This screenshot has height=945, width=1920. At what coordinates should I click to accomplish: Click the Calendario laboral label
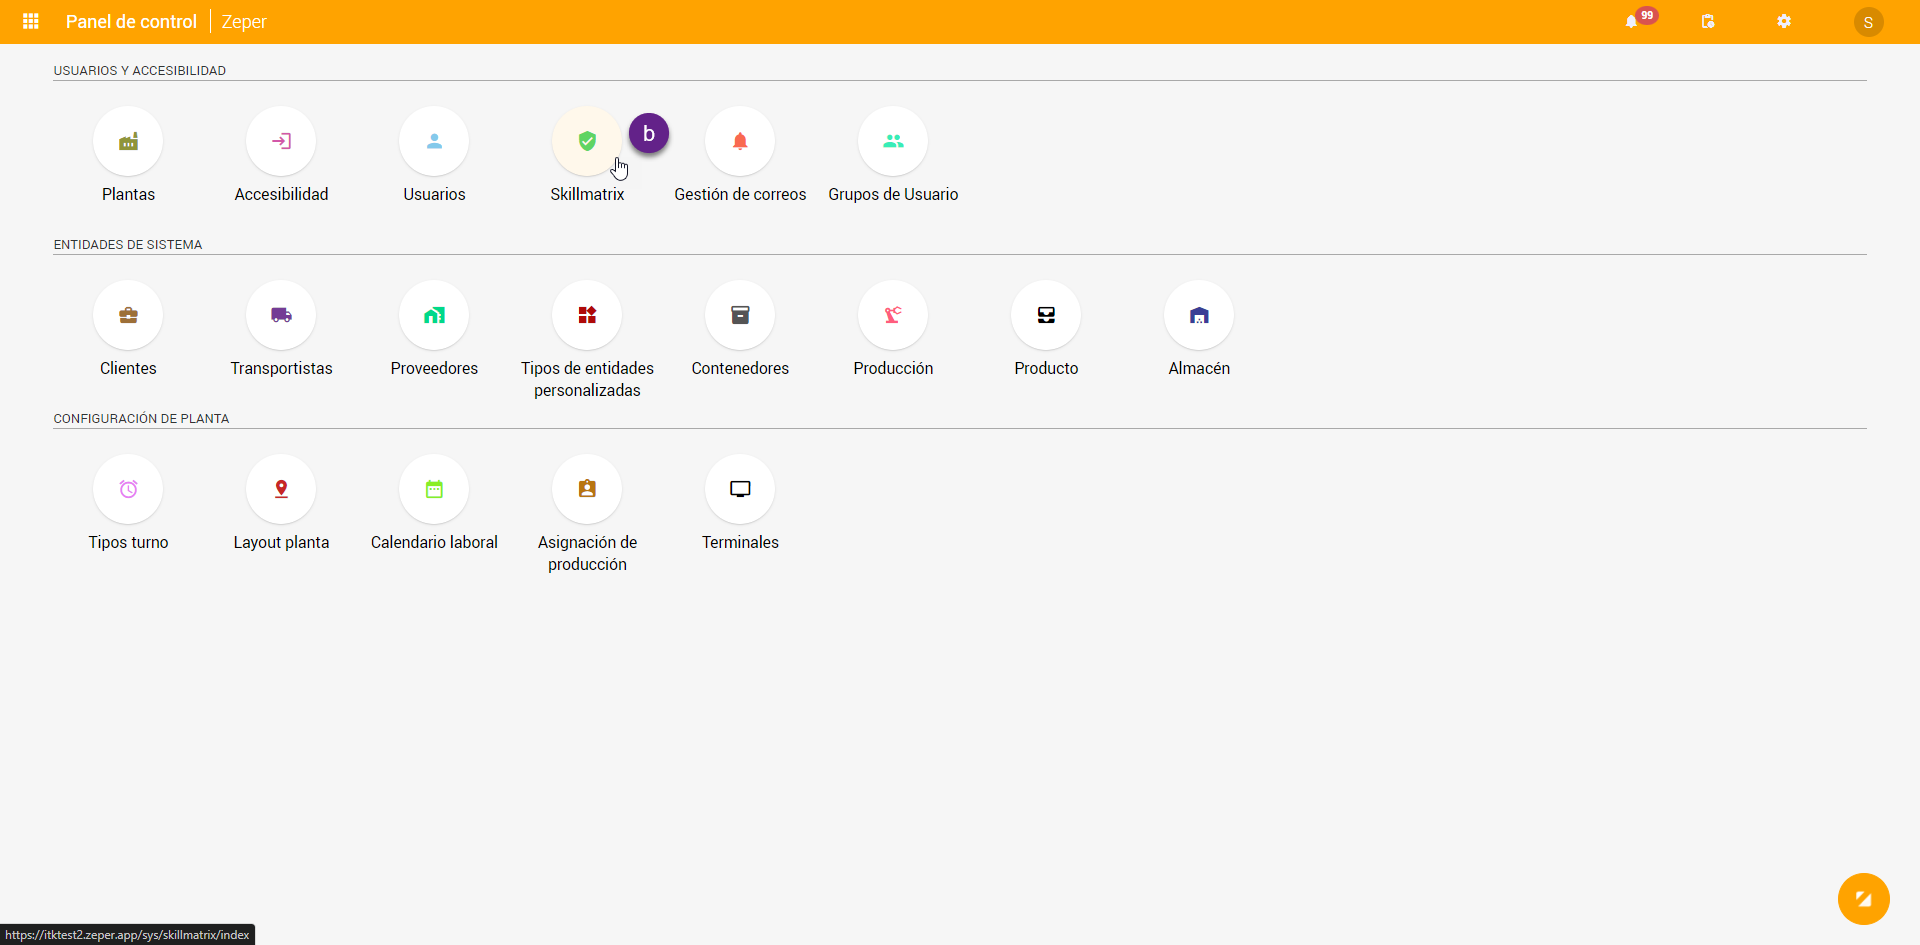[434, 542]
